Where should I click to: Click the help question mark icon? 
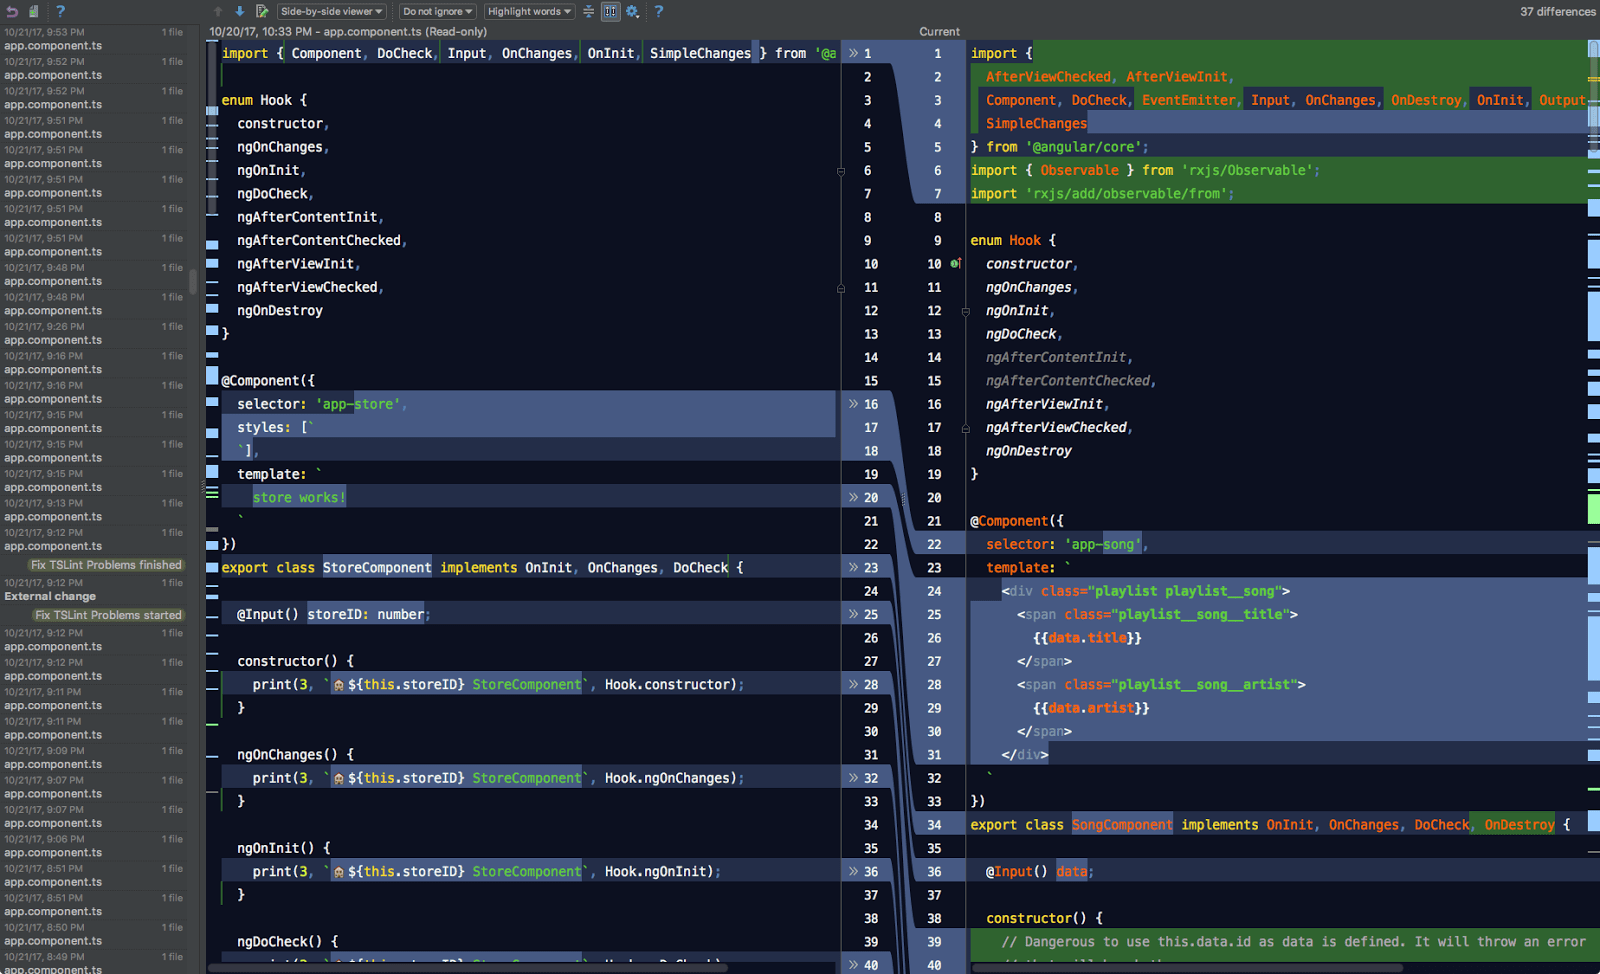coord(658,11)
